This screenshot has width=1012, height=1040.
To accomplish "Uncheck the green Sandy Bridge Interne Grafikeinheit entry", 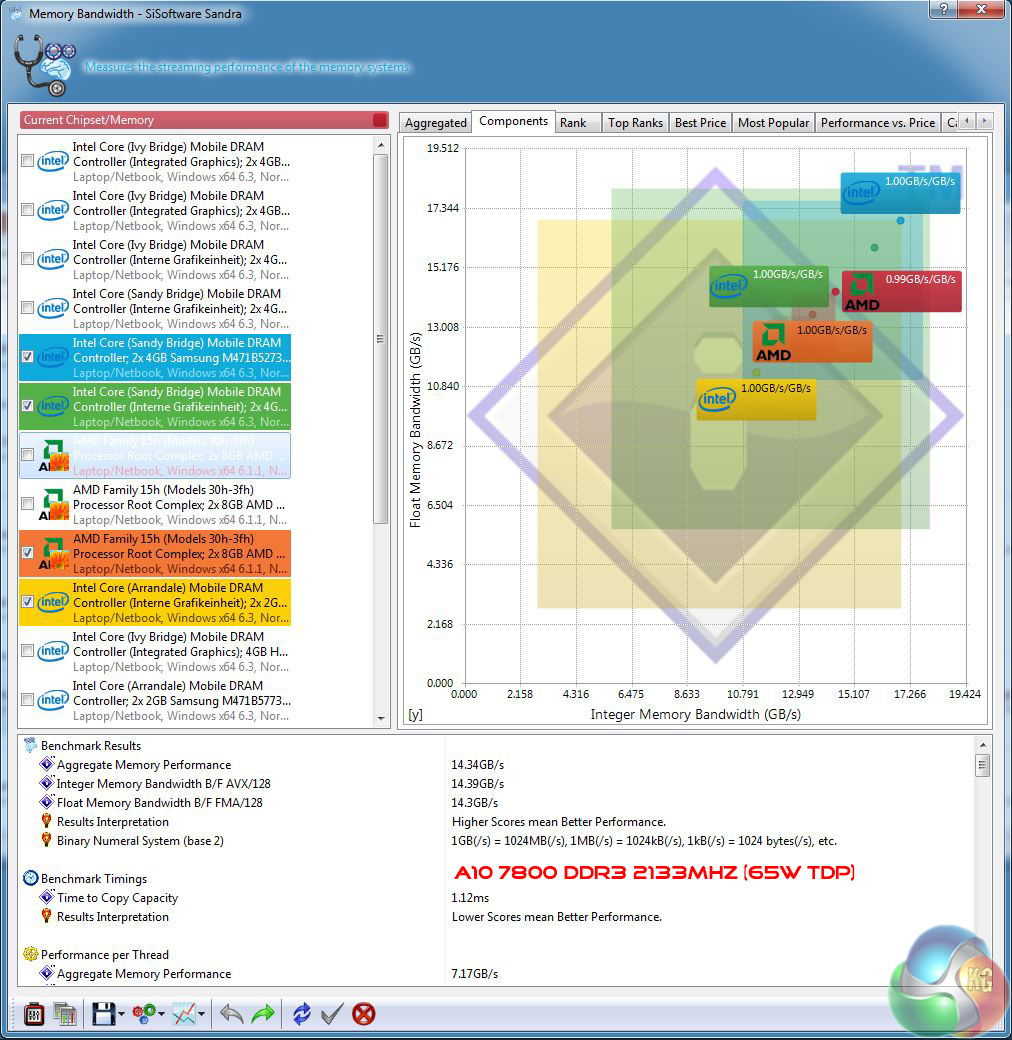I will coord(27,406).
